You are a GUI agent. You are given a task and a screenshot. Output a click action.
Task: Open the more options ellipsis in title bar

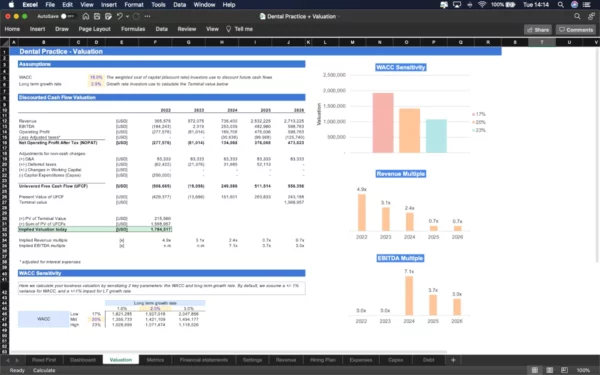pyautogui.click(x=148, y=16)
